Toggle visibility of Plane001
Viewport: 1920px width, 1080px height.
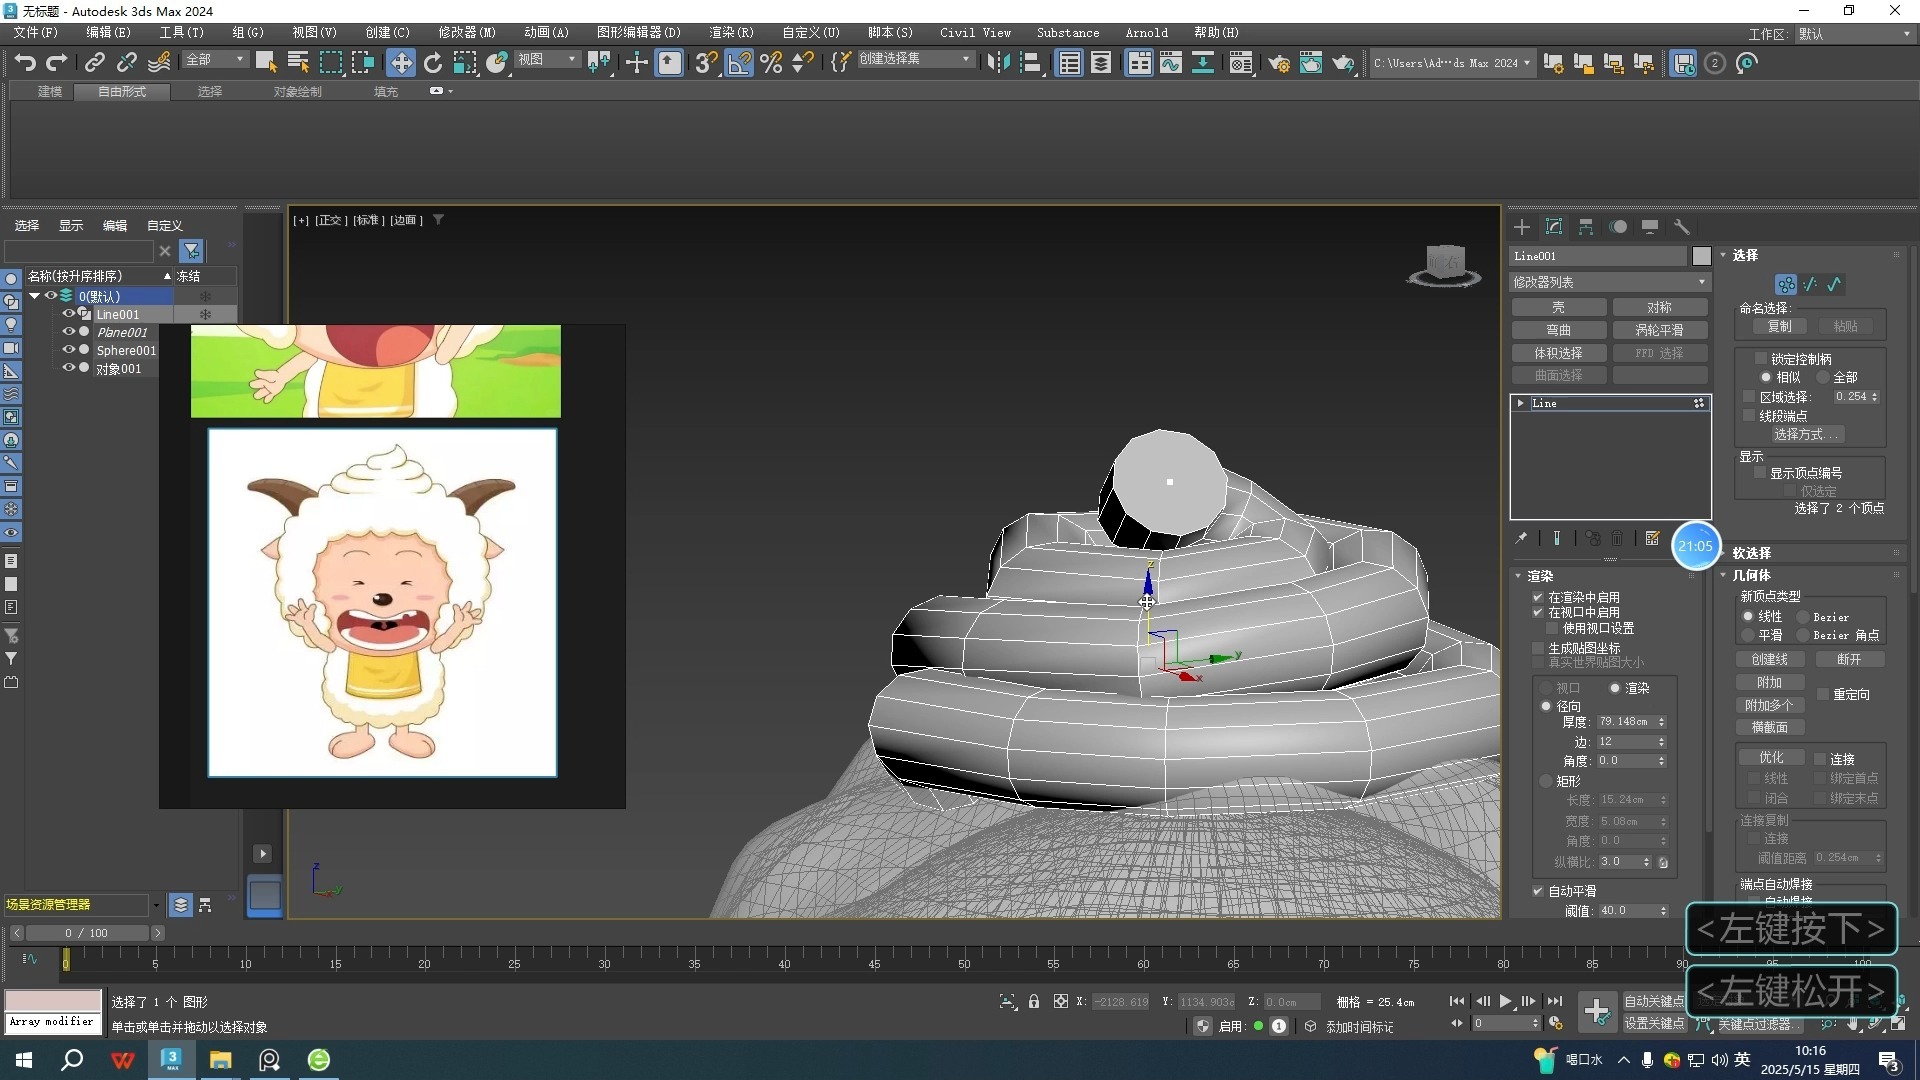(69, 332)
